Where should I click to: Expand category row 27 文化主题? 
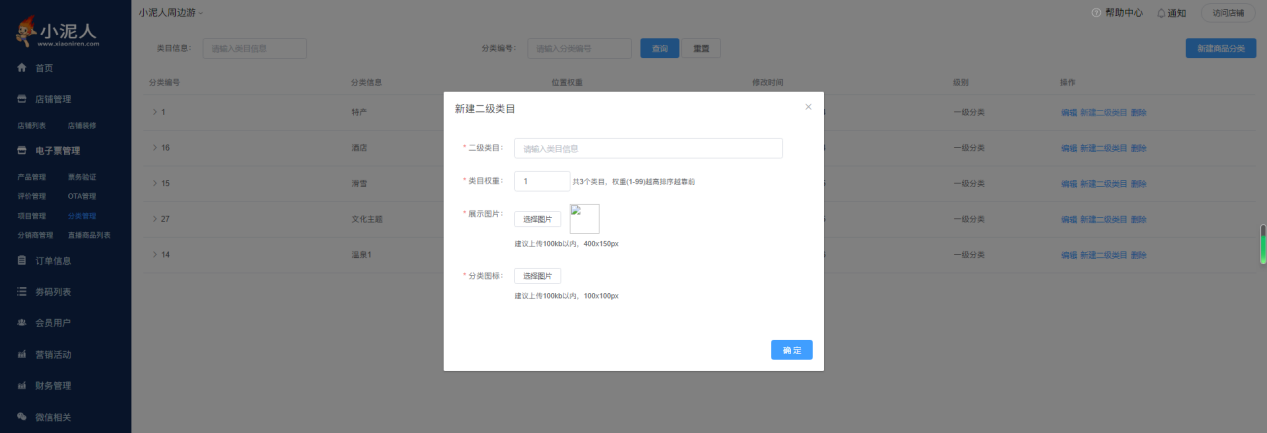[155, 219]
